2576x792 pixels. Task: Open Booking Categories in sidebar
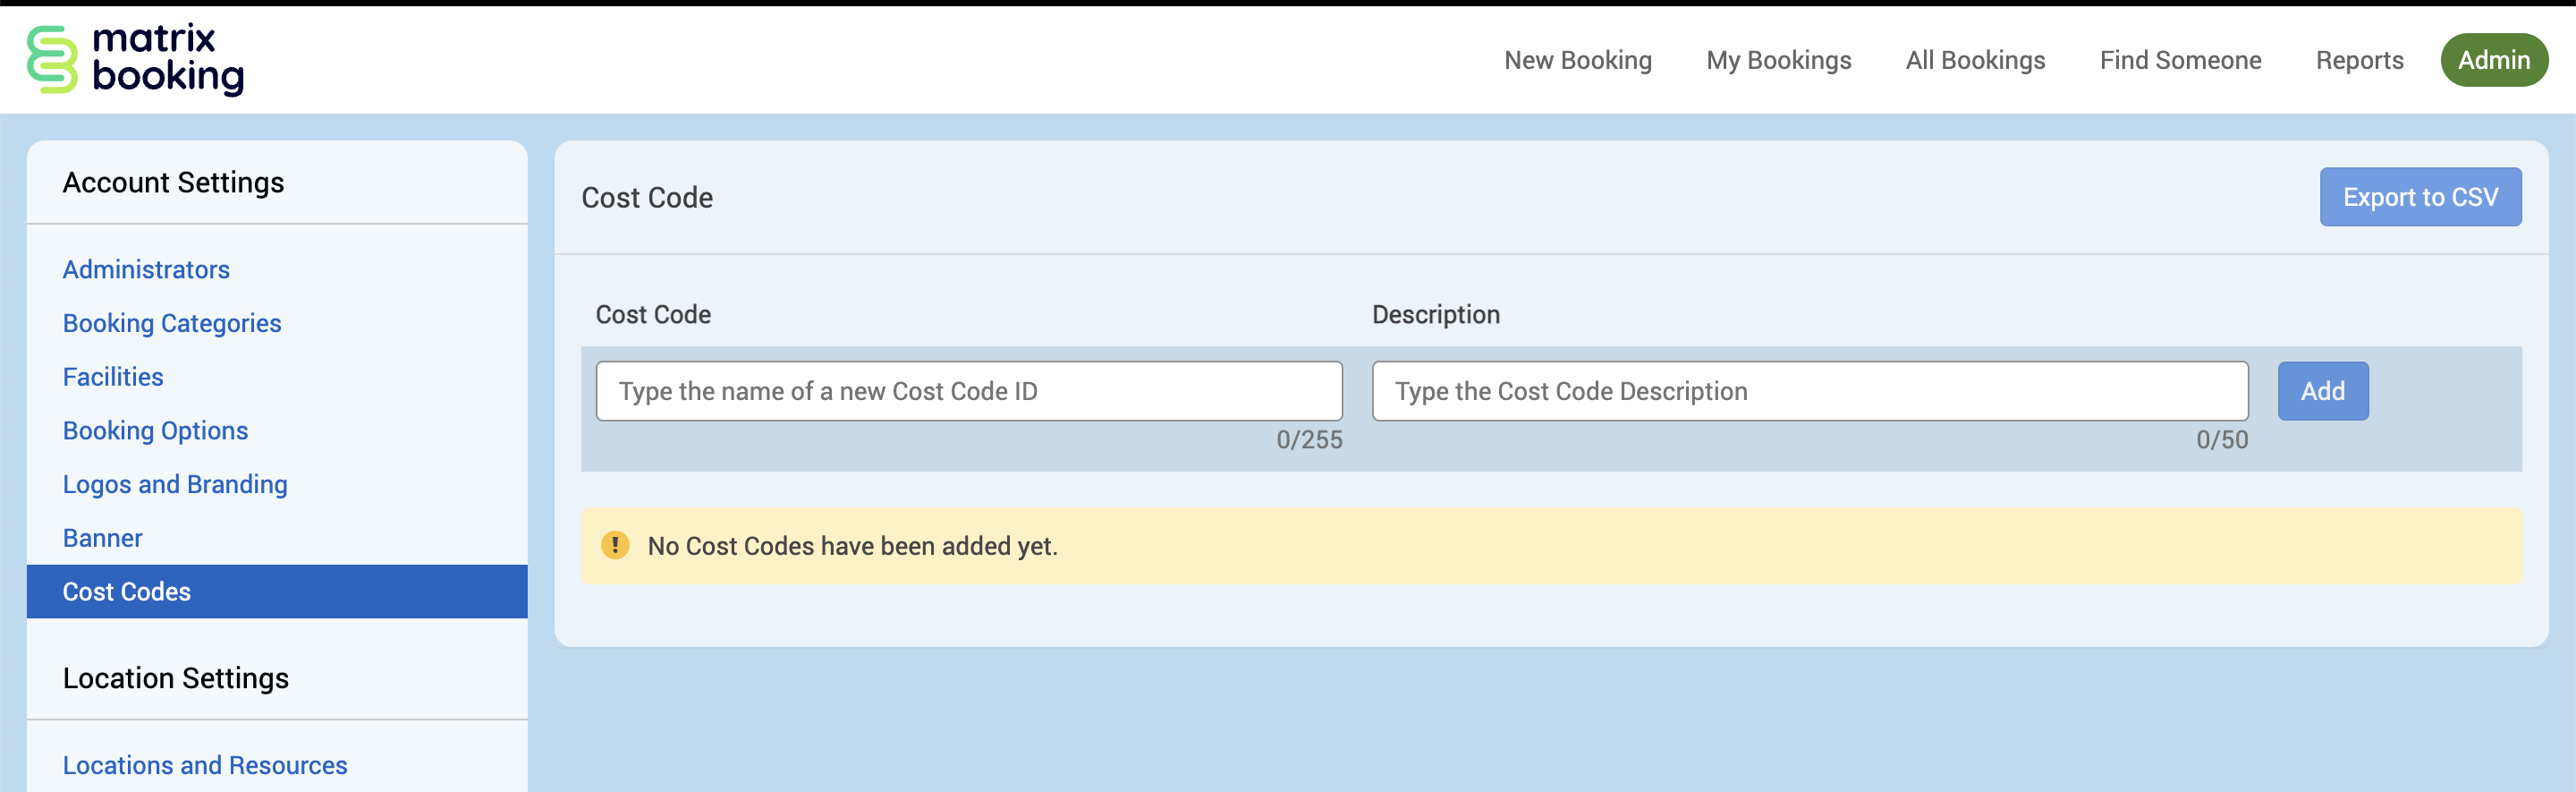(x=172, y=323)
